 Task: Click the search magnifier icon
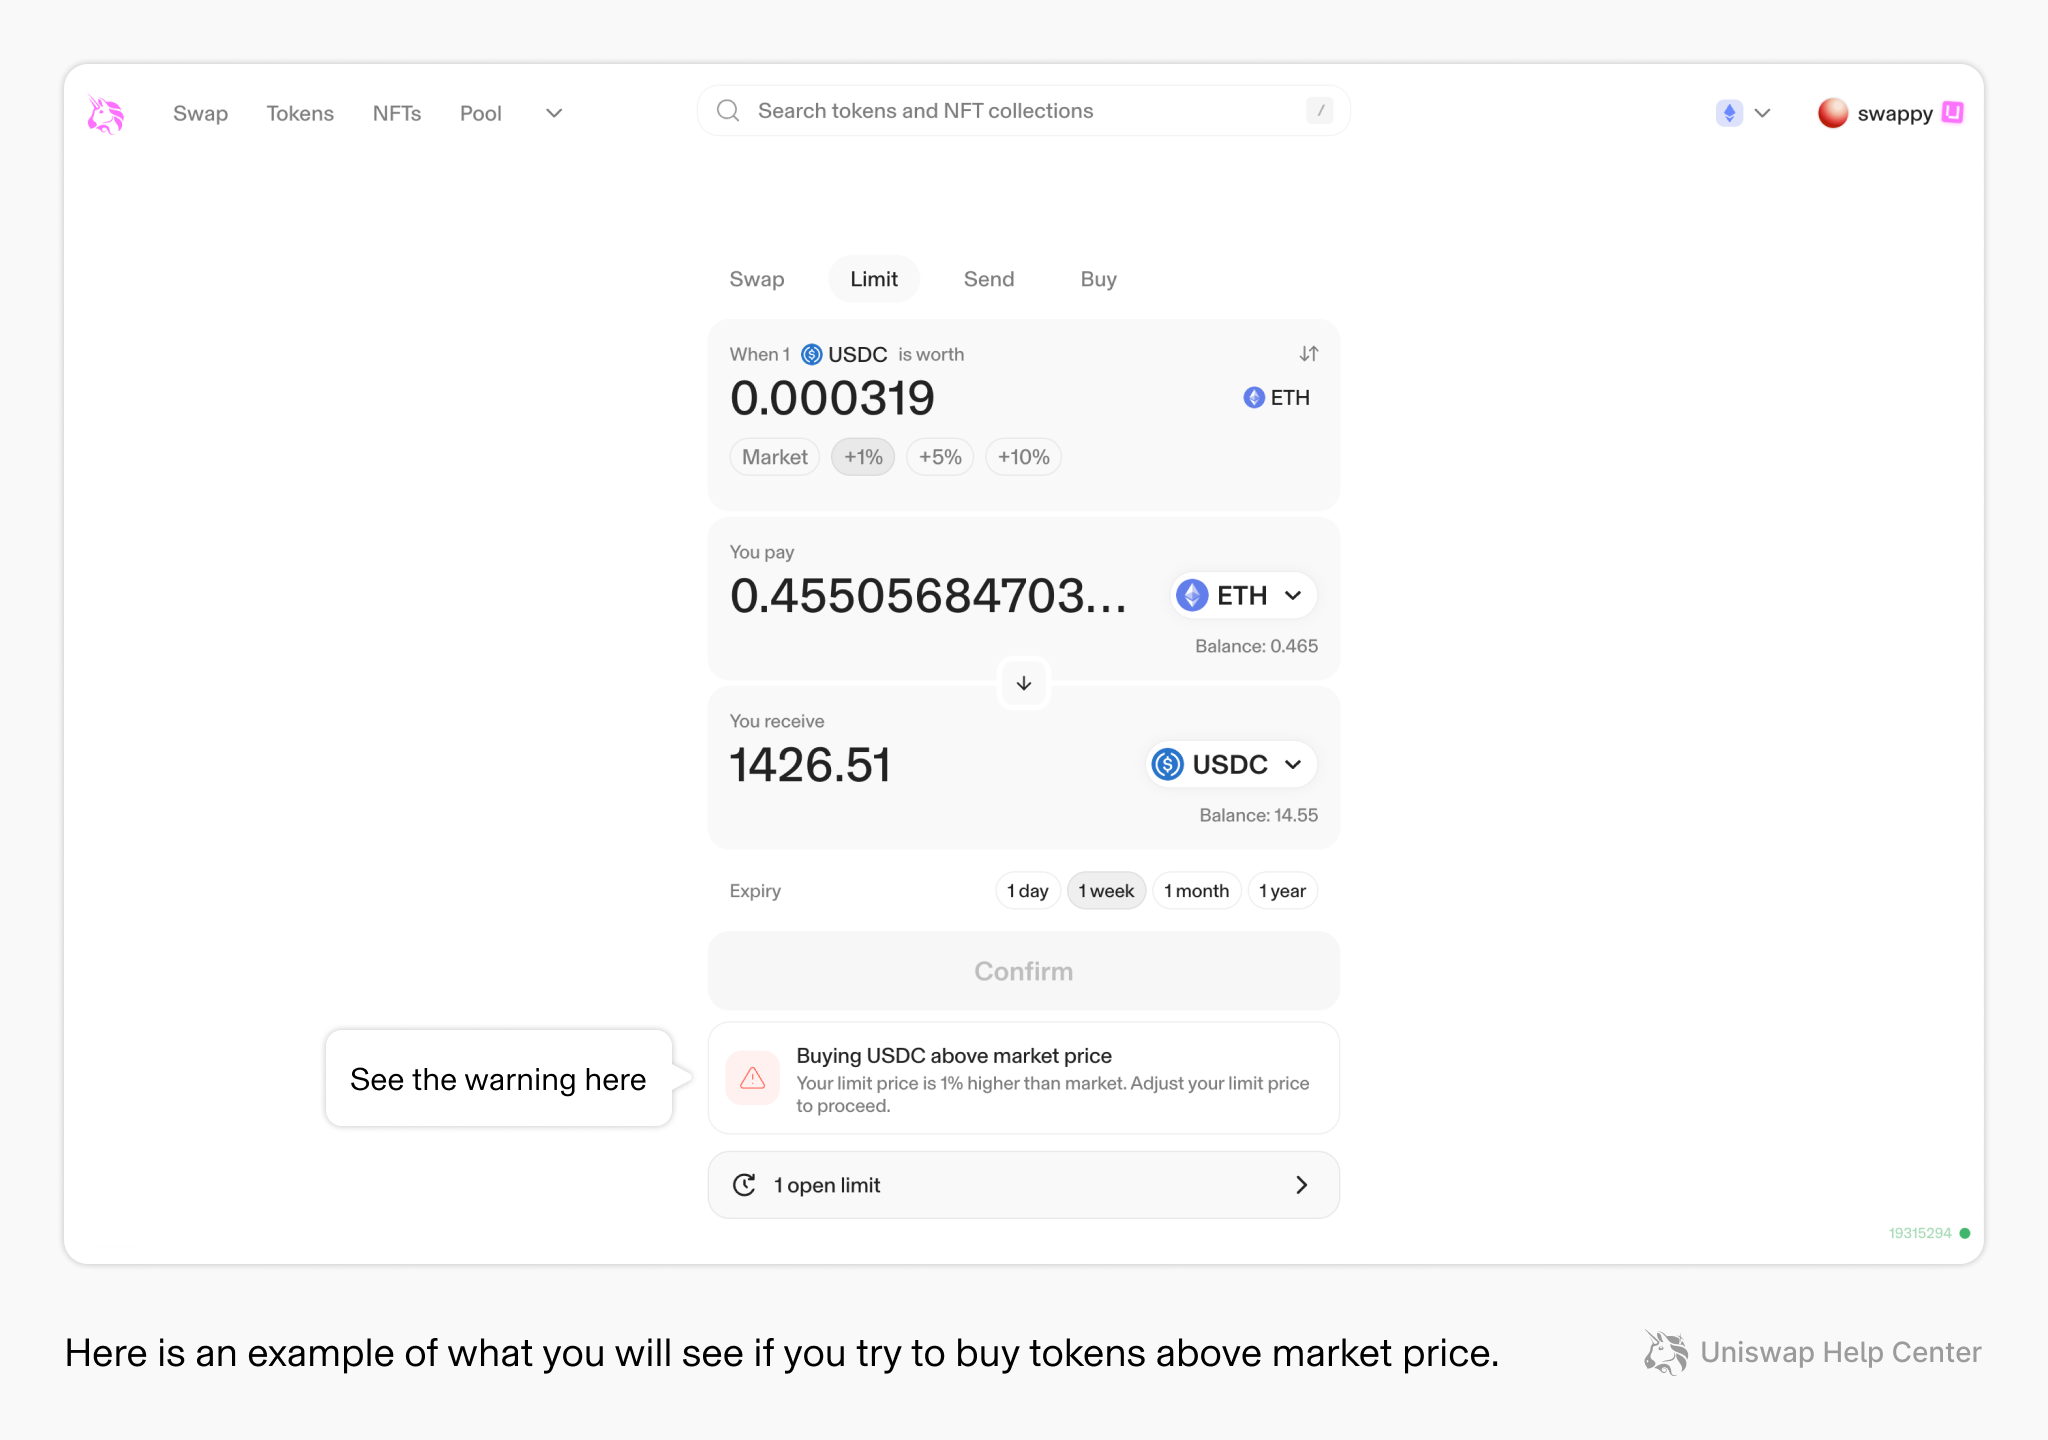click(x=728, y=111)
